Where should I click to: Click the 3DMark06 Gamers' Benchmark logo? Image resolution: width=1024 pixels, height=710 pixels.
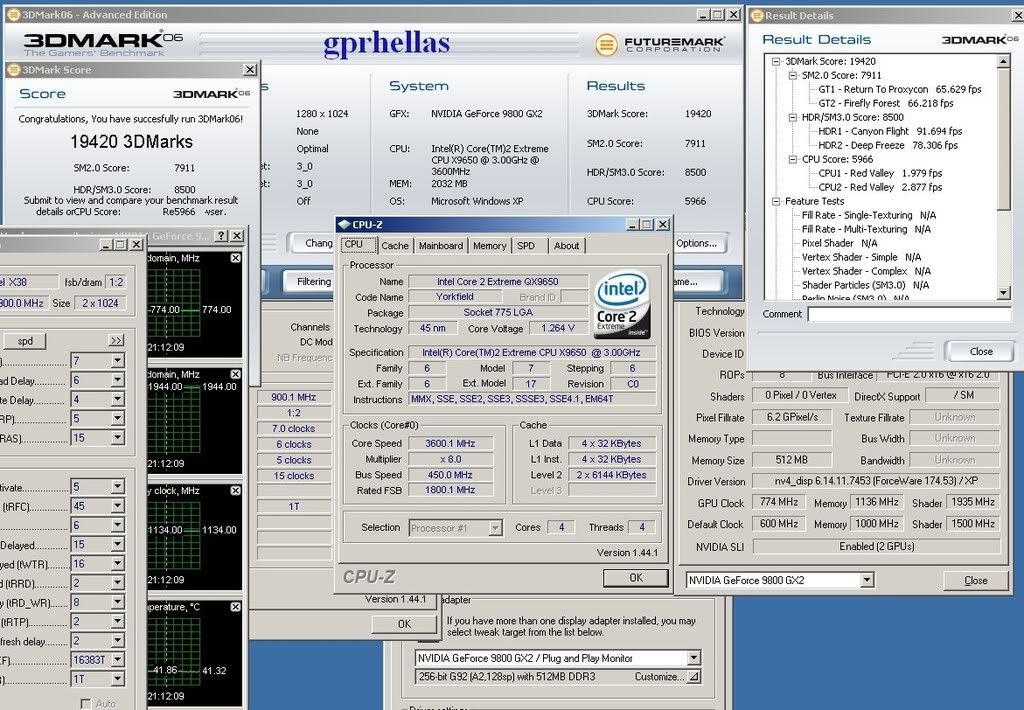point(103,44)
